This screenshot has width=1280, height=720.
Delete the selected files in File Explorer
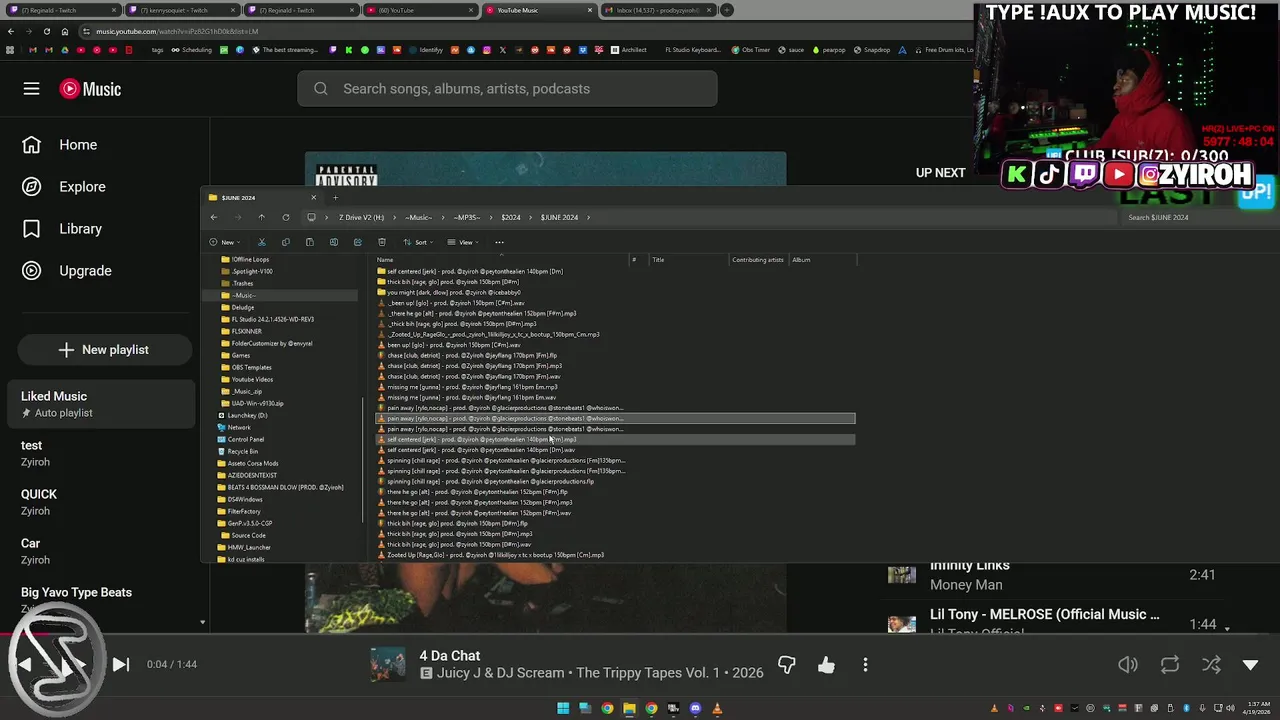(382, 242)
